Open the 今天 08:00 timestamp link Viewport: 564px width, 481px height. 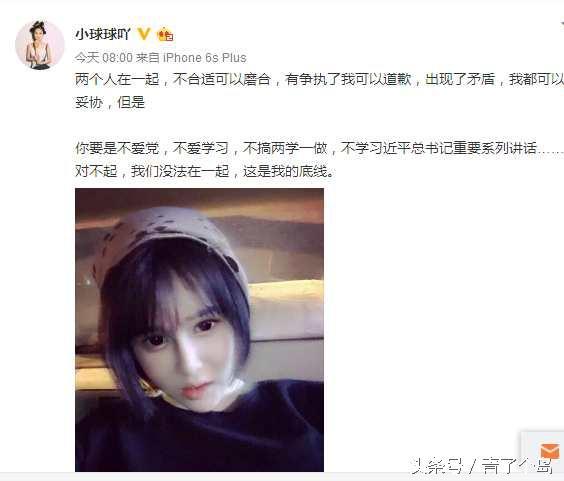click(x=104, y=58)
